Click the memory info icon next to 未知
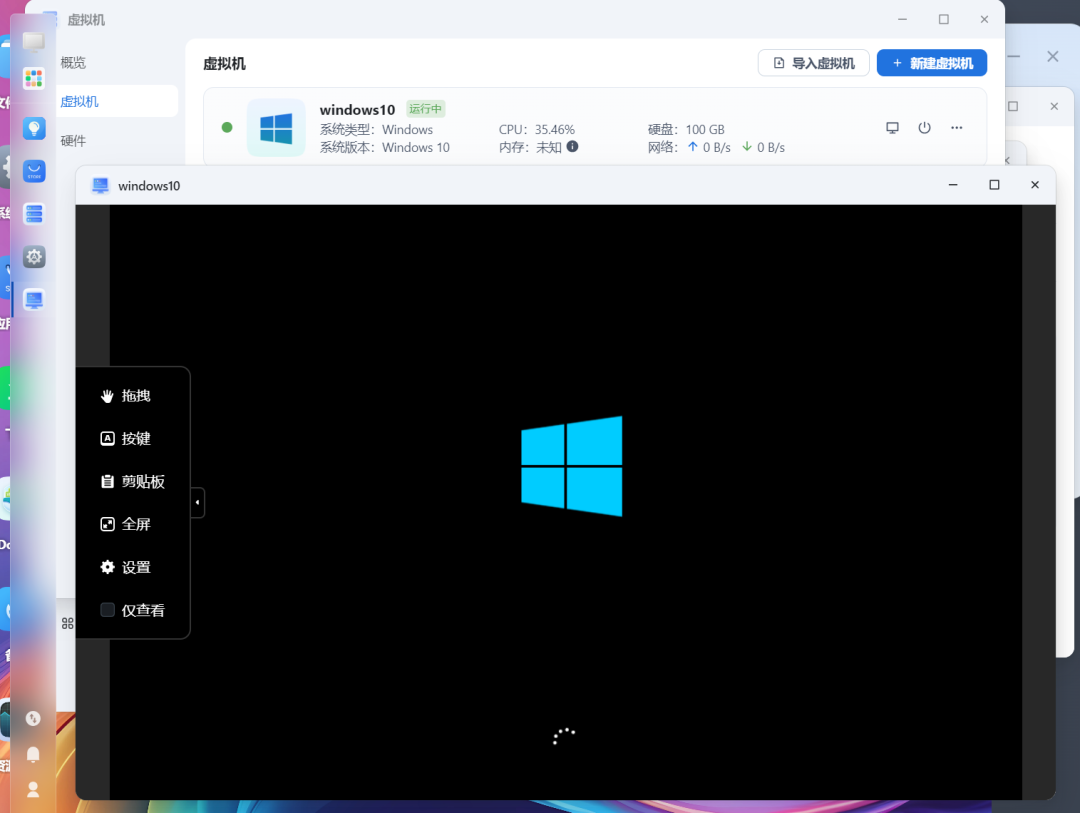 (x=572, y=146)
